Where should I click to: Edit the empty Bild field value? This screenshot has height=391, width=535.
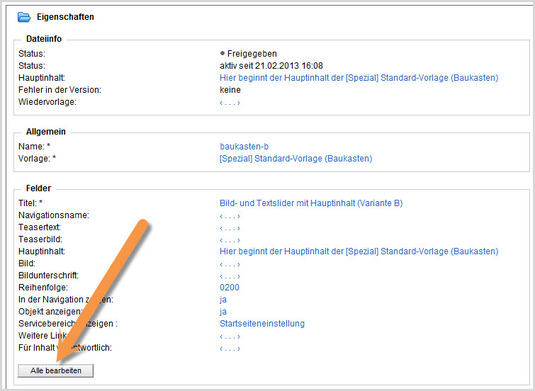click(230, 264)
